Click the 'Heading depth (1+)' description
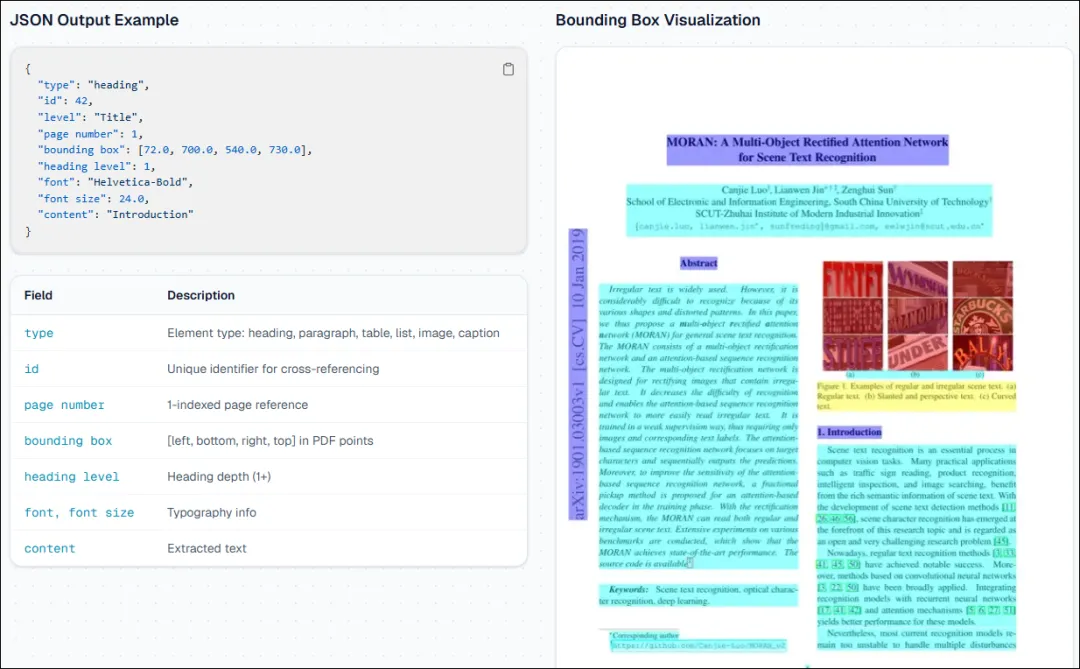Viewport: 1080px width, 669px height. pyautogui.click(x=219, y=476)
